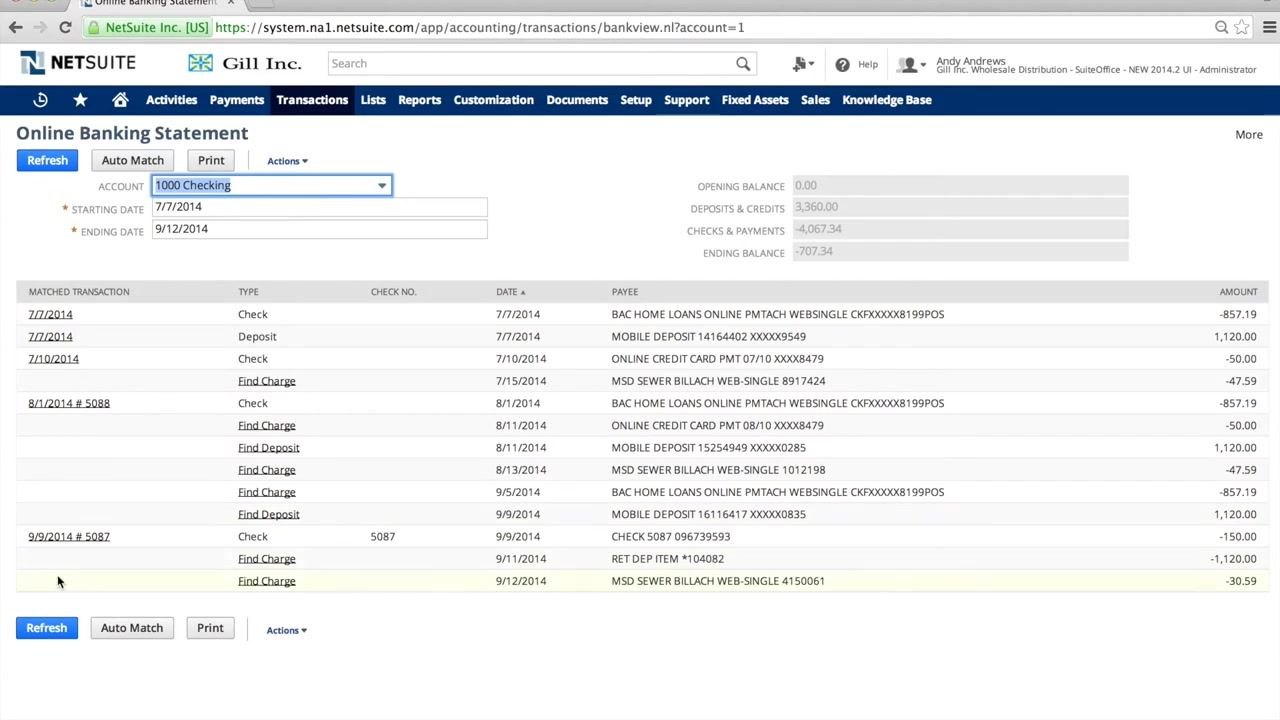Image resolution: width=1280 pixels, height=720 pixels.
Task: Click Find Deposit for 8/11/2014 mobile deposit
Action: point(269,448)
